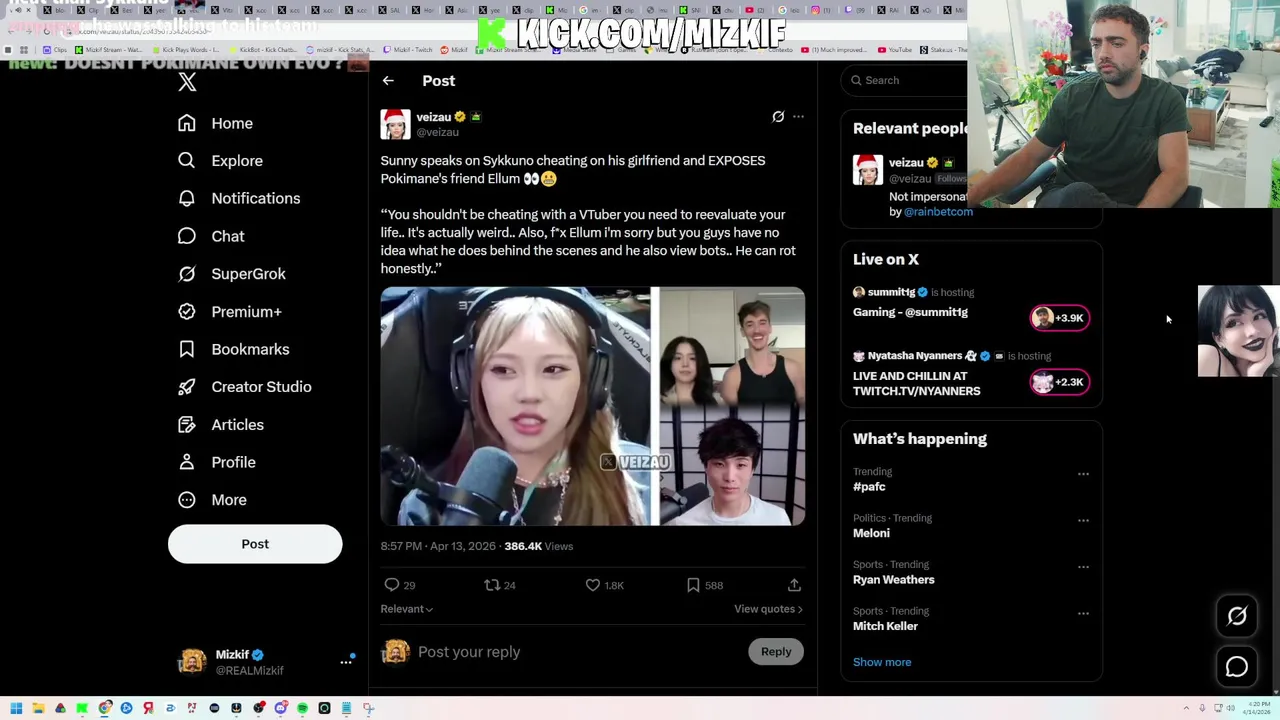Open Creator Studio rocket icon
1280x720 pixels.
(186, 386)
